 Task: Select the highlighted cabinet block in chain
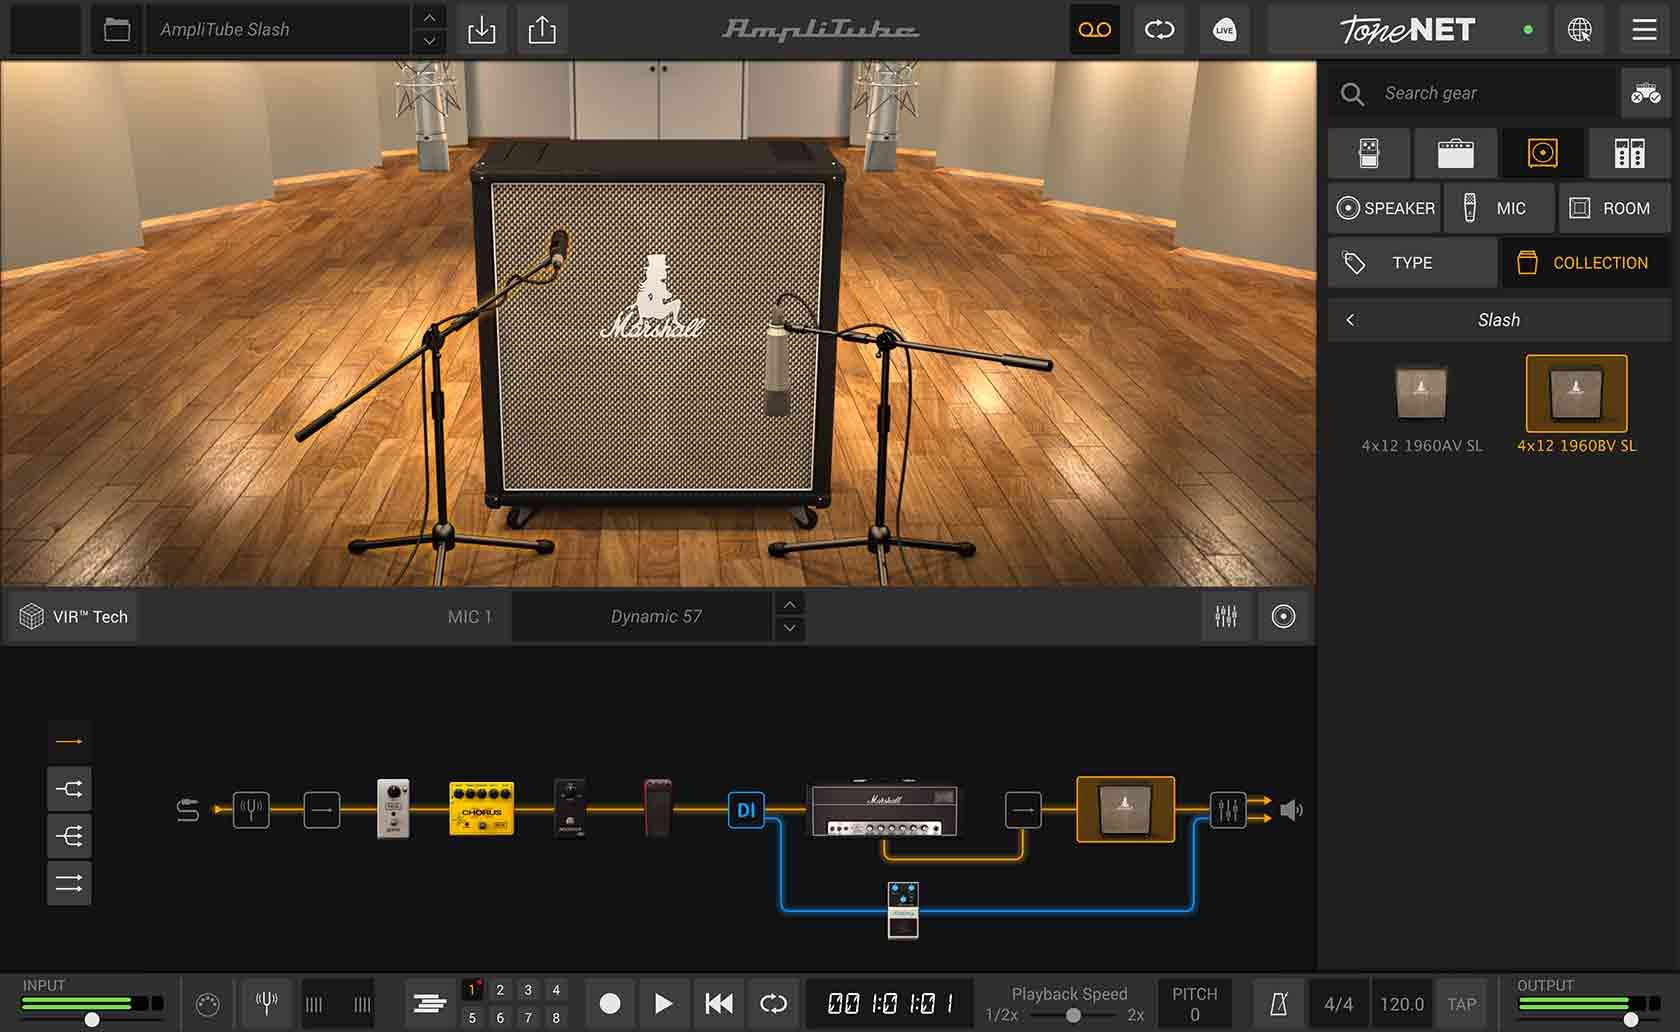click(1125, 809)
